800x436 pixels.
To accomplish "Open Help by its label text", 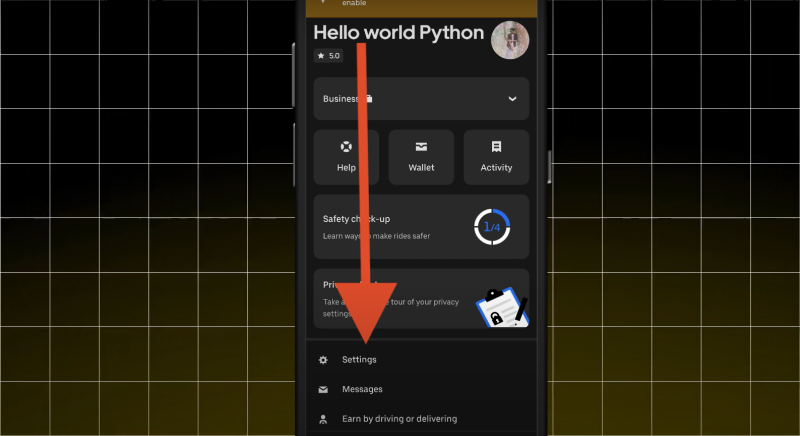I will click(346, 167).
